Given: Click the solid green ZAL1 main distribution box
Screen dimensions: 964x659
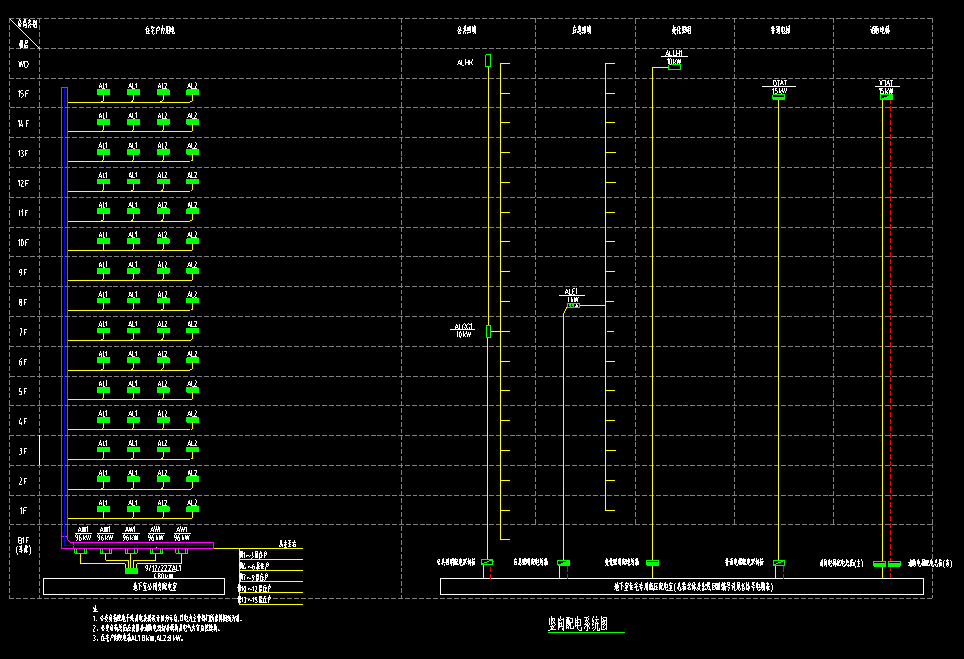Looking at the screenshot, I should [131, 571].
